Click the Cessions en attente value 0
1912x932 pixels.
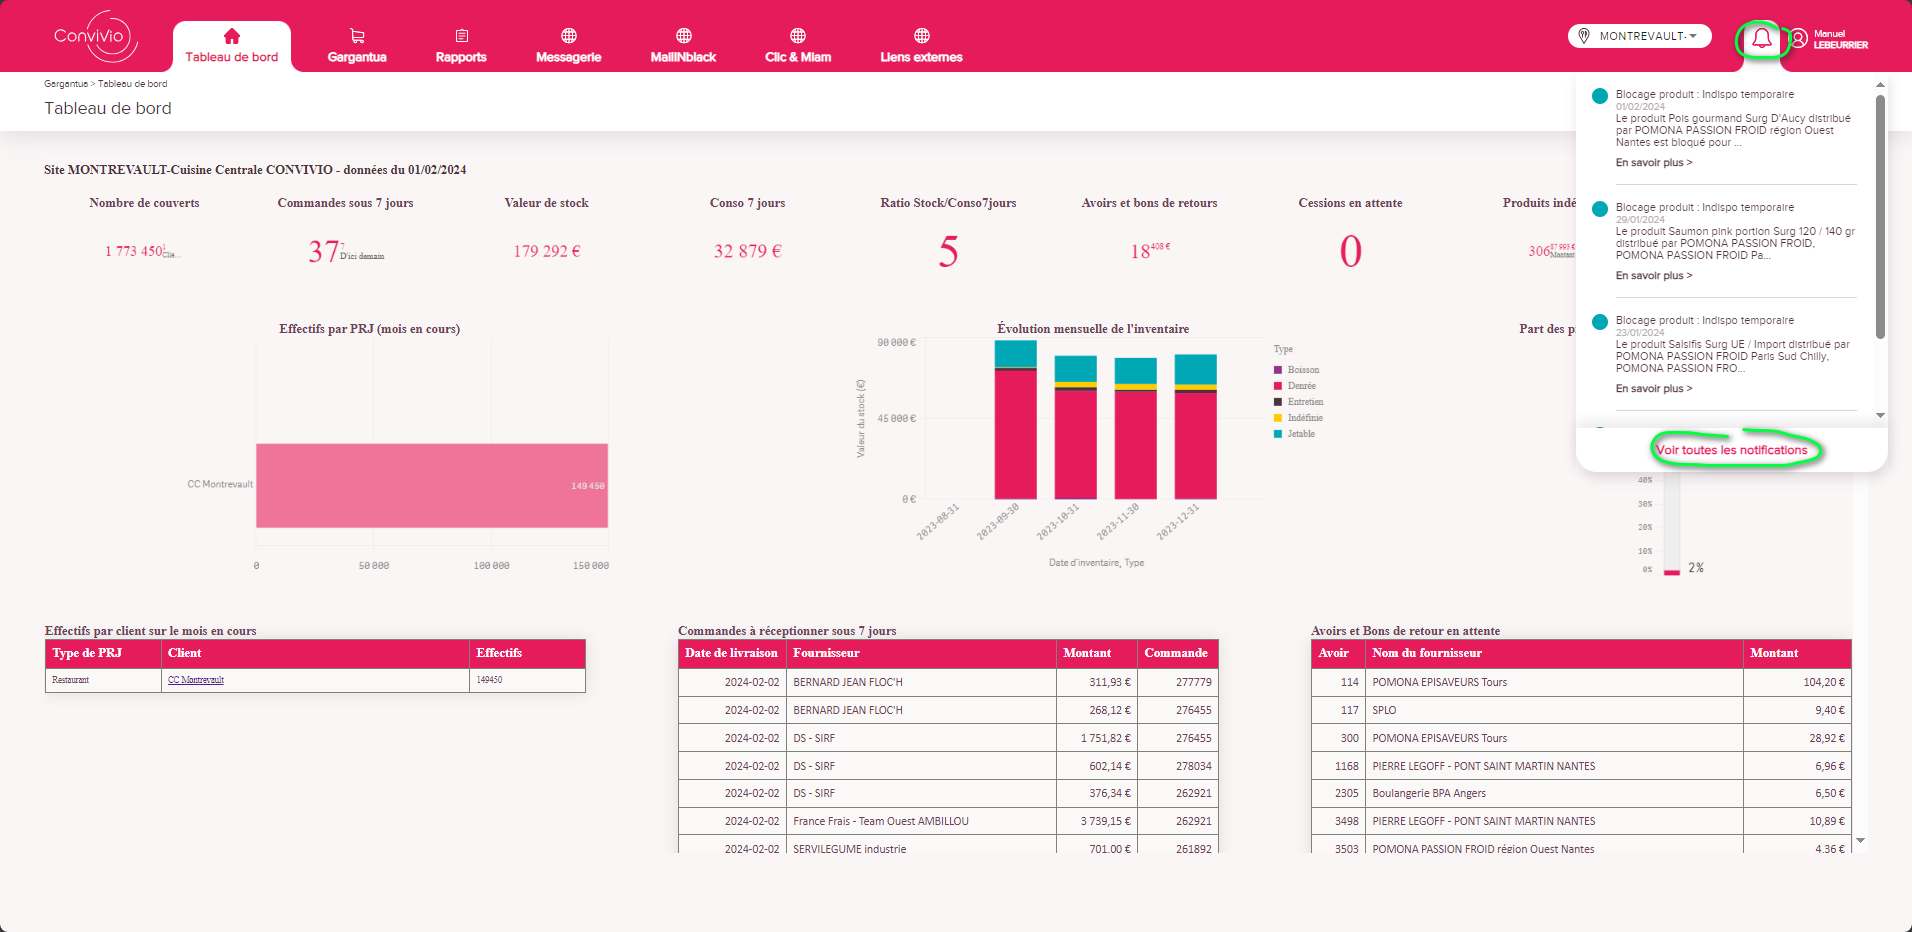(x=1350, y=251)
